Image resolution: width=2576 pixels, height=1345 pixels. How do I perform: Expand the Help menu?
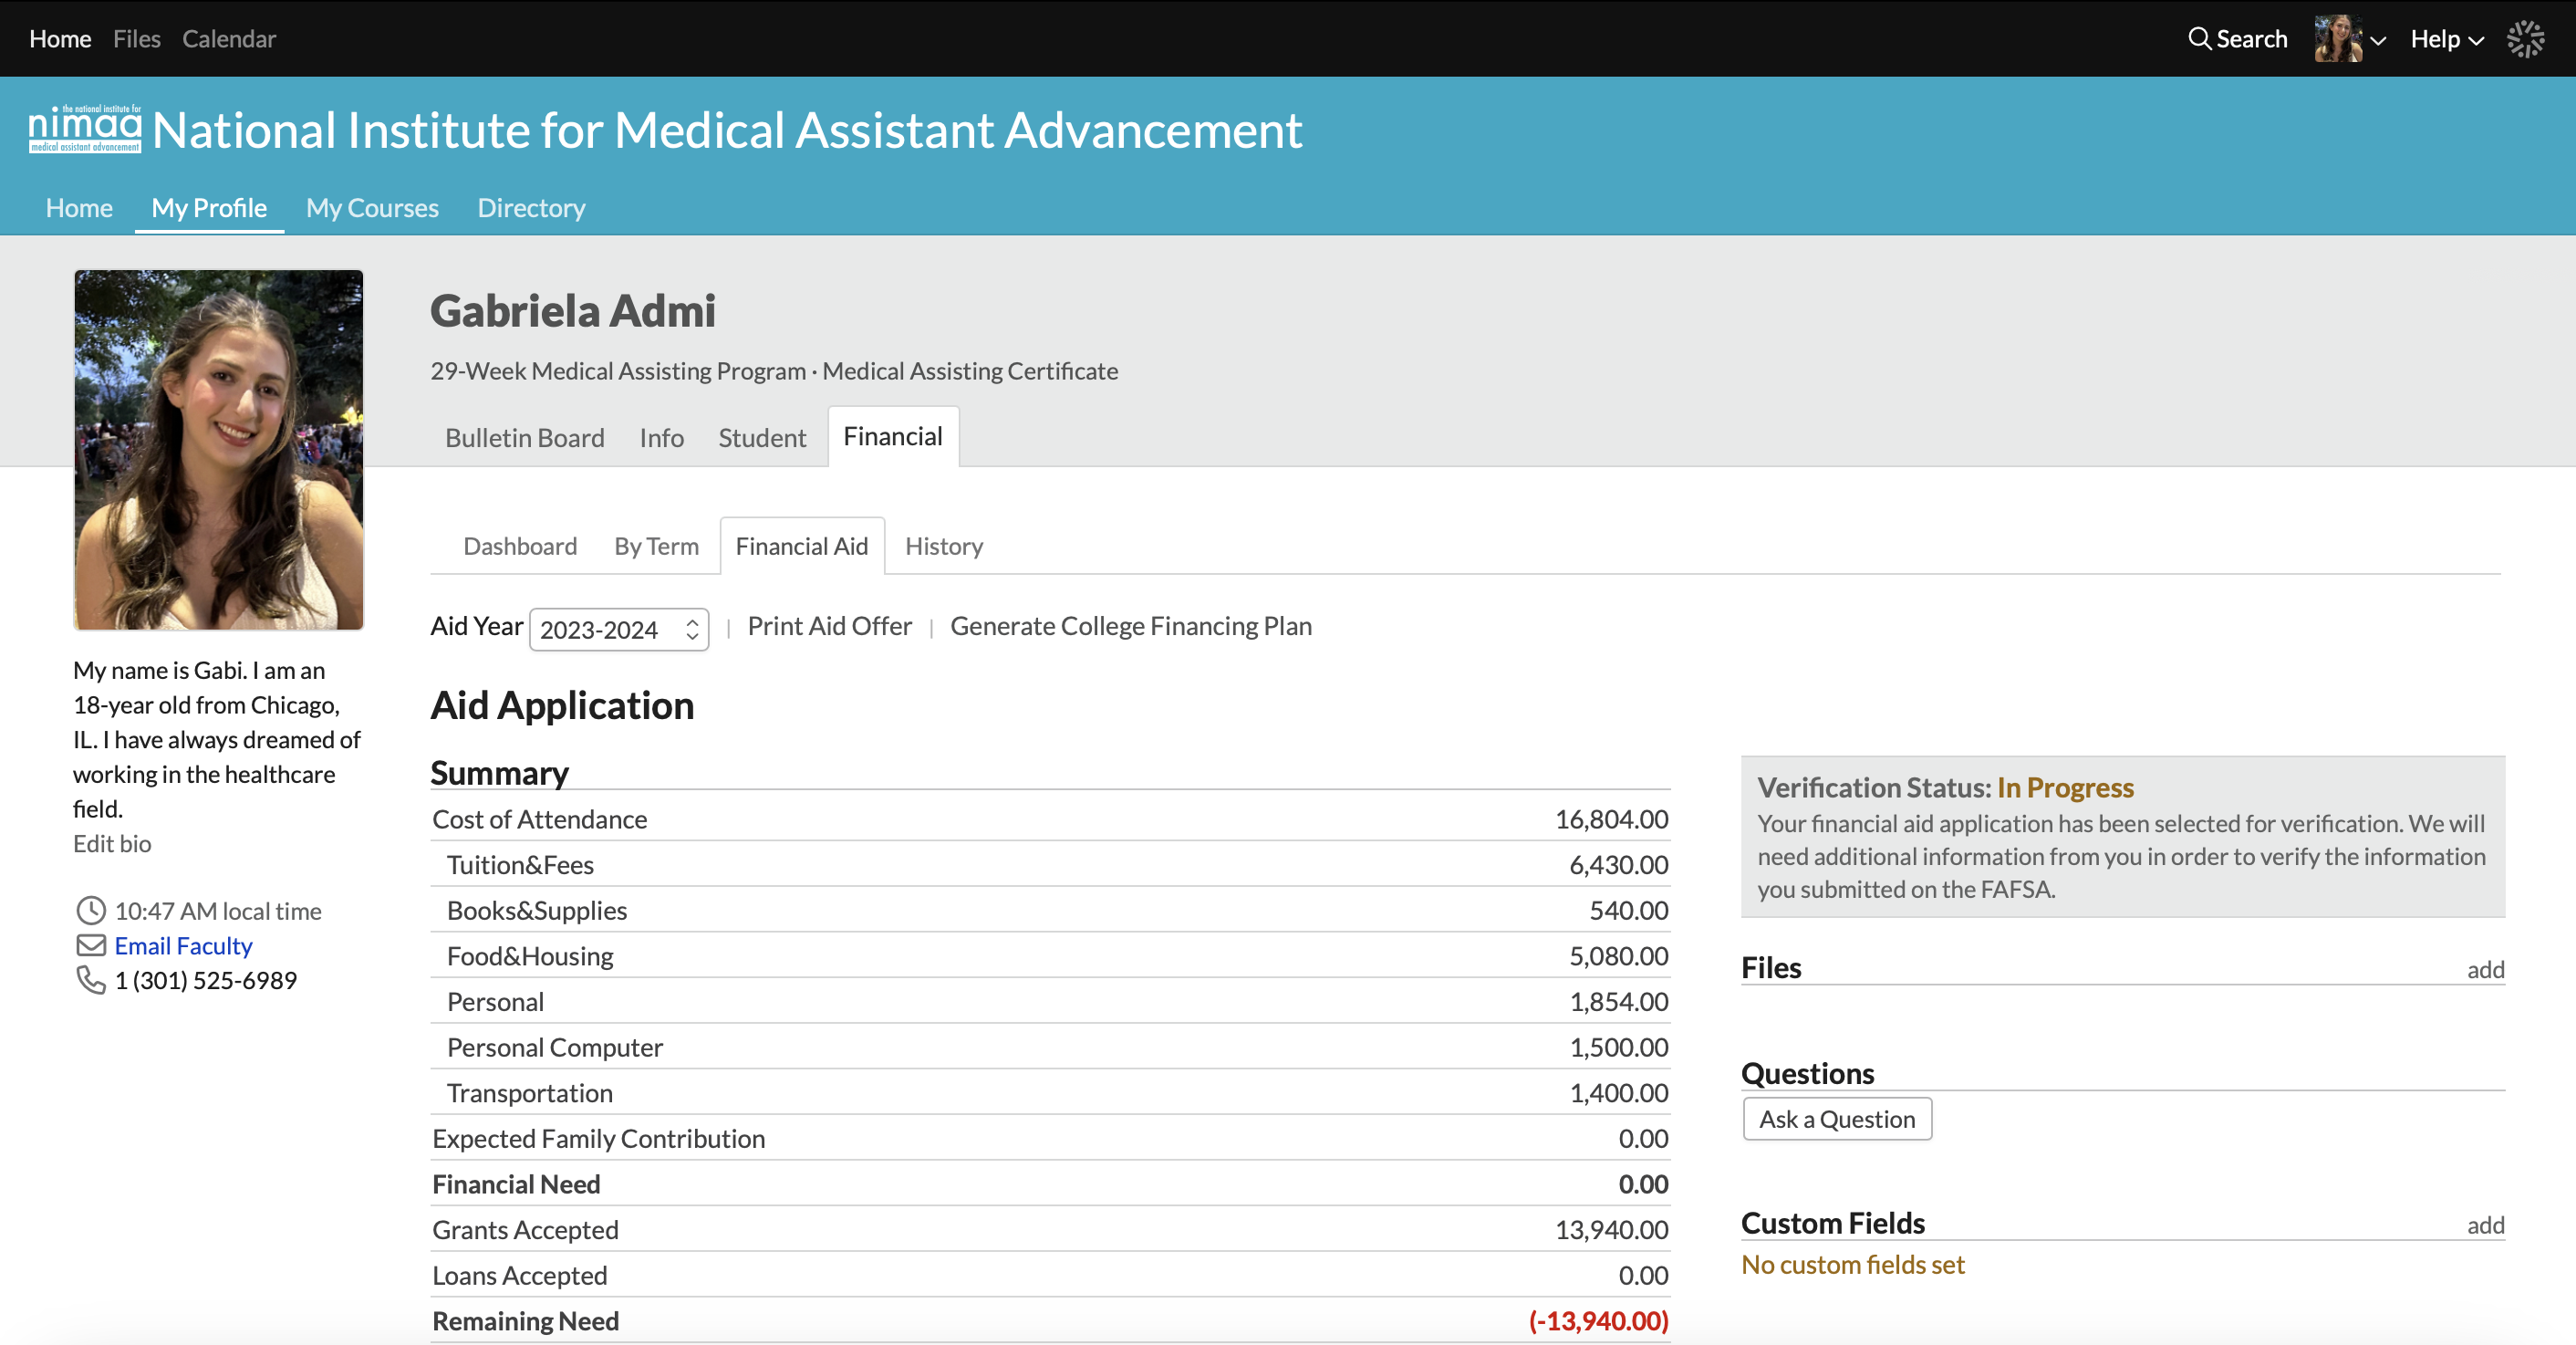pos(2446,39)
